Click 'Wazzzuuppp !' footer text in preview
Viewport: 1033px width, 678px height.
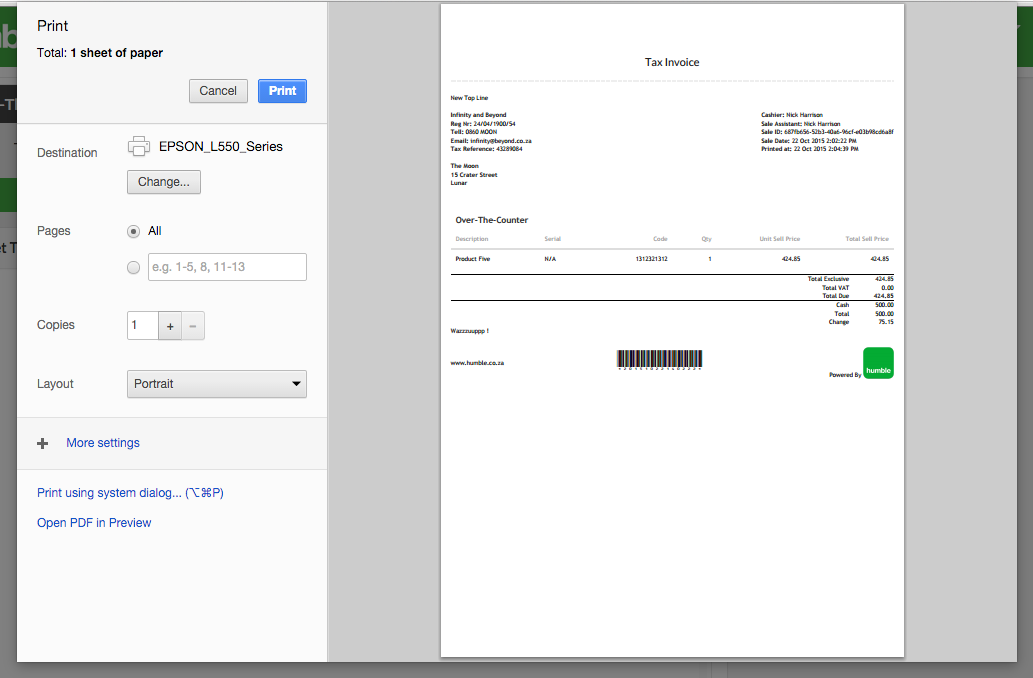[x=470, y=331]
